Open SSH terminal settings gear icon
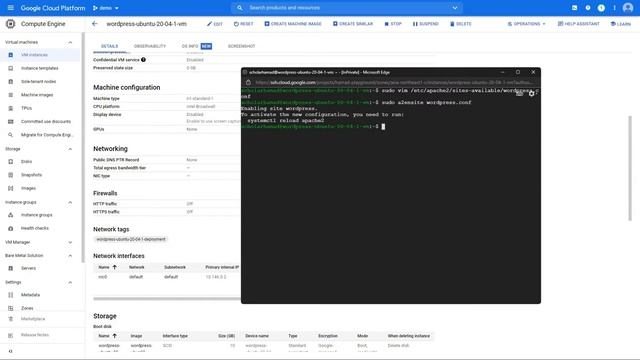Viewport: 640px width, 360px height. (531, 93)
